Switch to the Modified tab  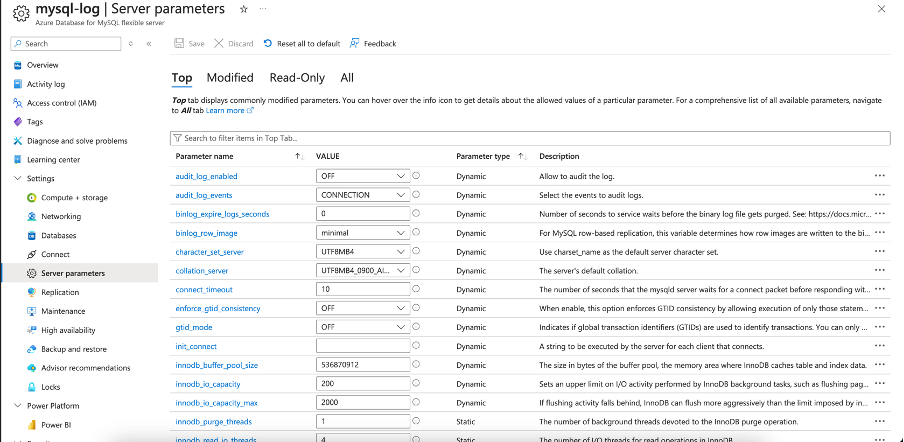click(230, 77)
